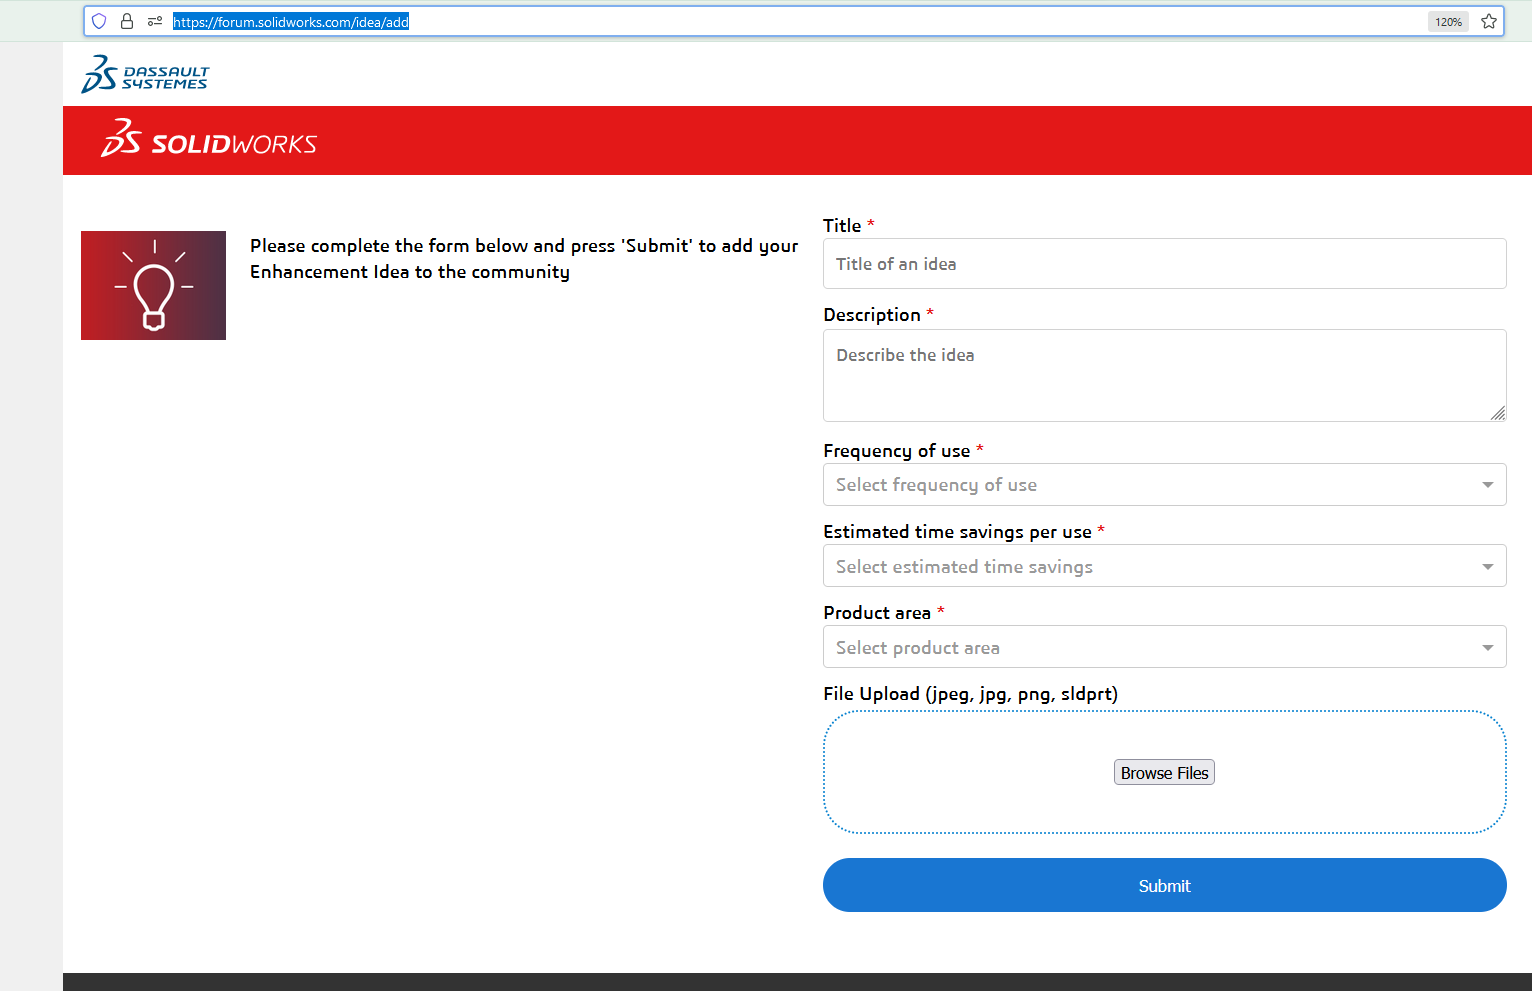Image resolution: width=1532 pixels, height=991 pixels.
Task: Click the site security padlock icon
Action: 127,21
